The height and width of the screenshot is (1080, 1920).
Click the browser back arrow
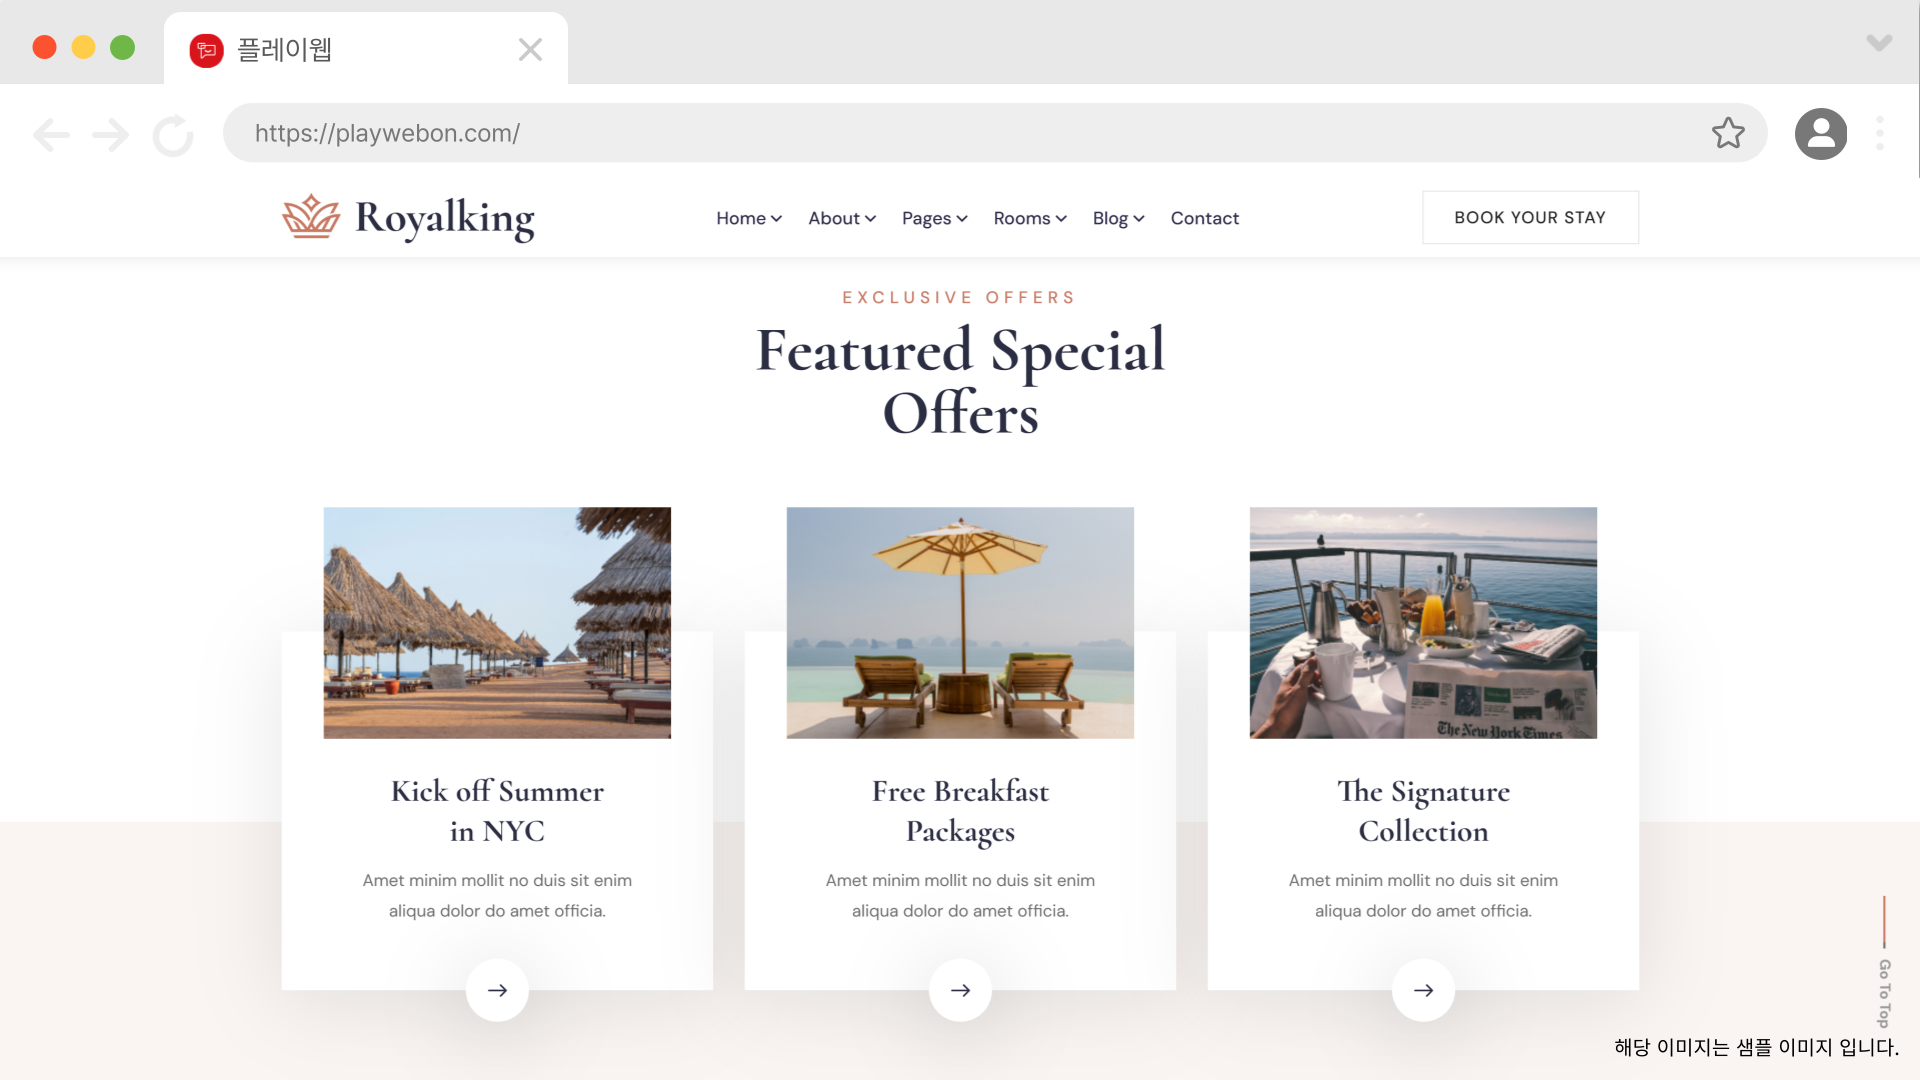tap(51, 134)
